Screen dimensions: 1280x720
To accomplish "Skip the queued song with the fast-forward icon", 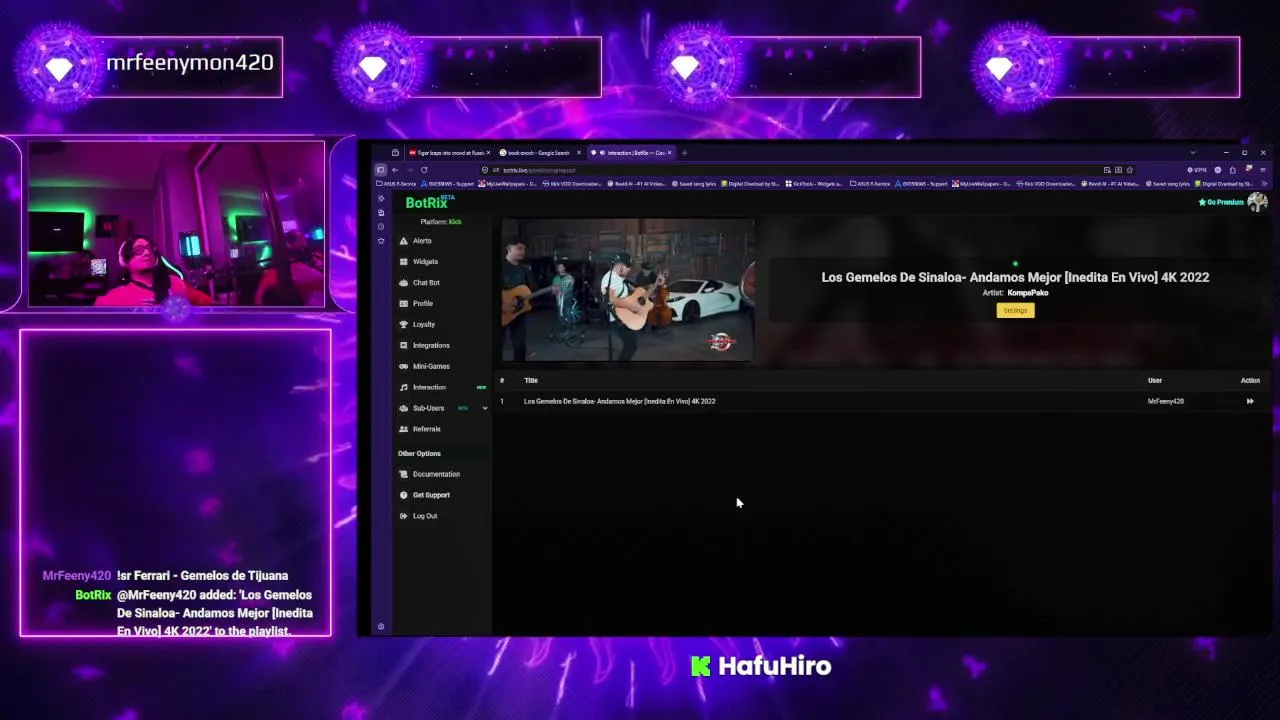I will tap(1250, 402).
